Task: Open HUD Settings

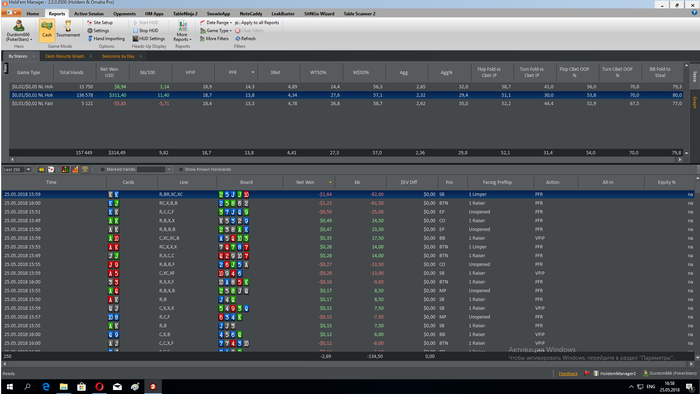Action: 149,39
